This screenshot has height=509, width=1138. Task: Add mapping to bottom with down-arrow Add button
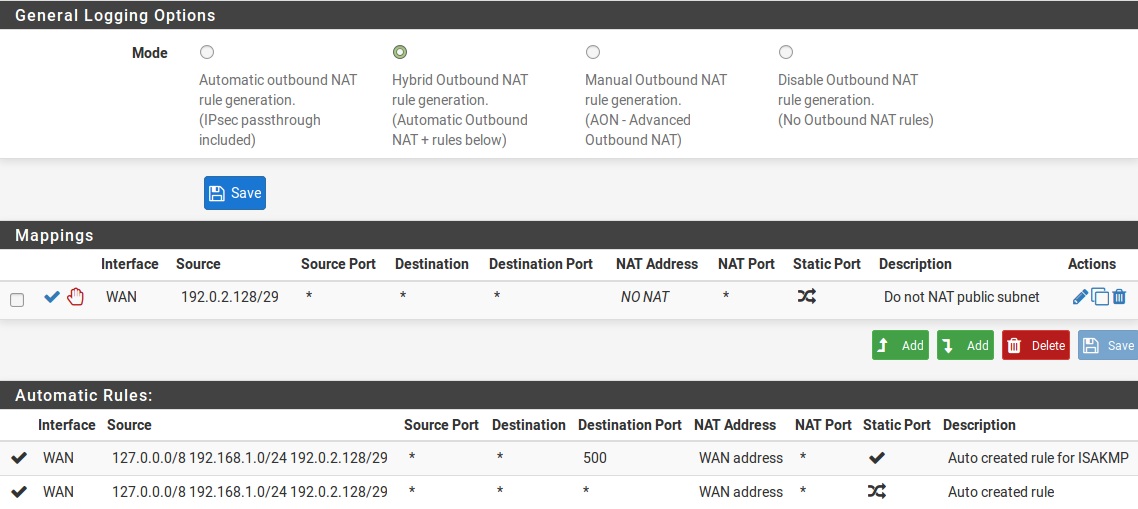pyautogui.click(x=965, y=345)
